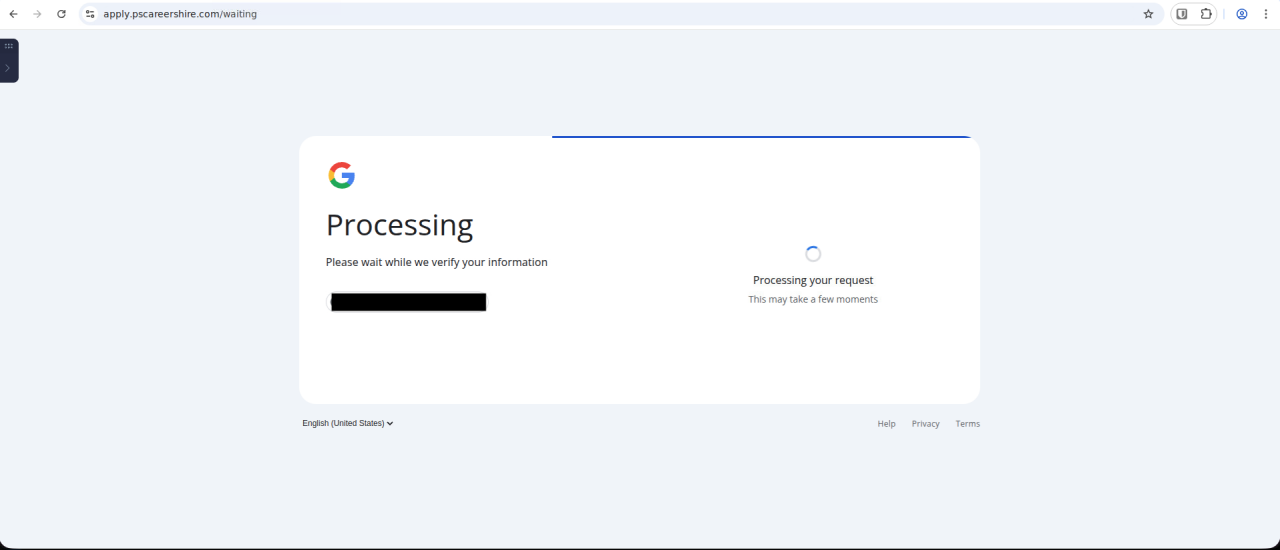Click the browser forward arrow

(38, 14)
